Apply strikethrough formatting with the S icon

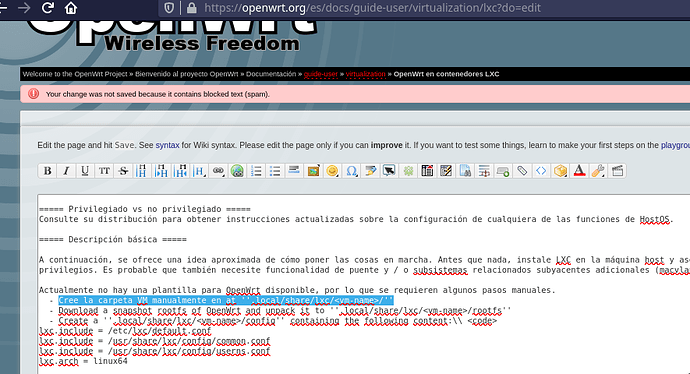pyautogui.click(x=123, y=171)
